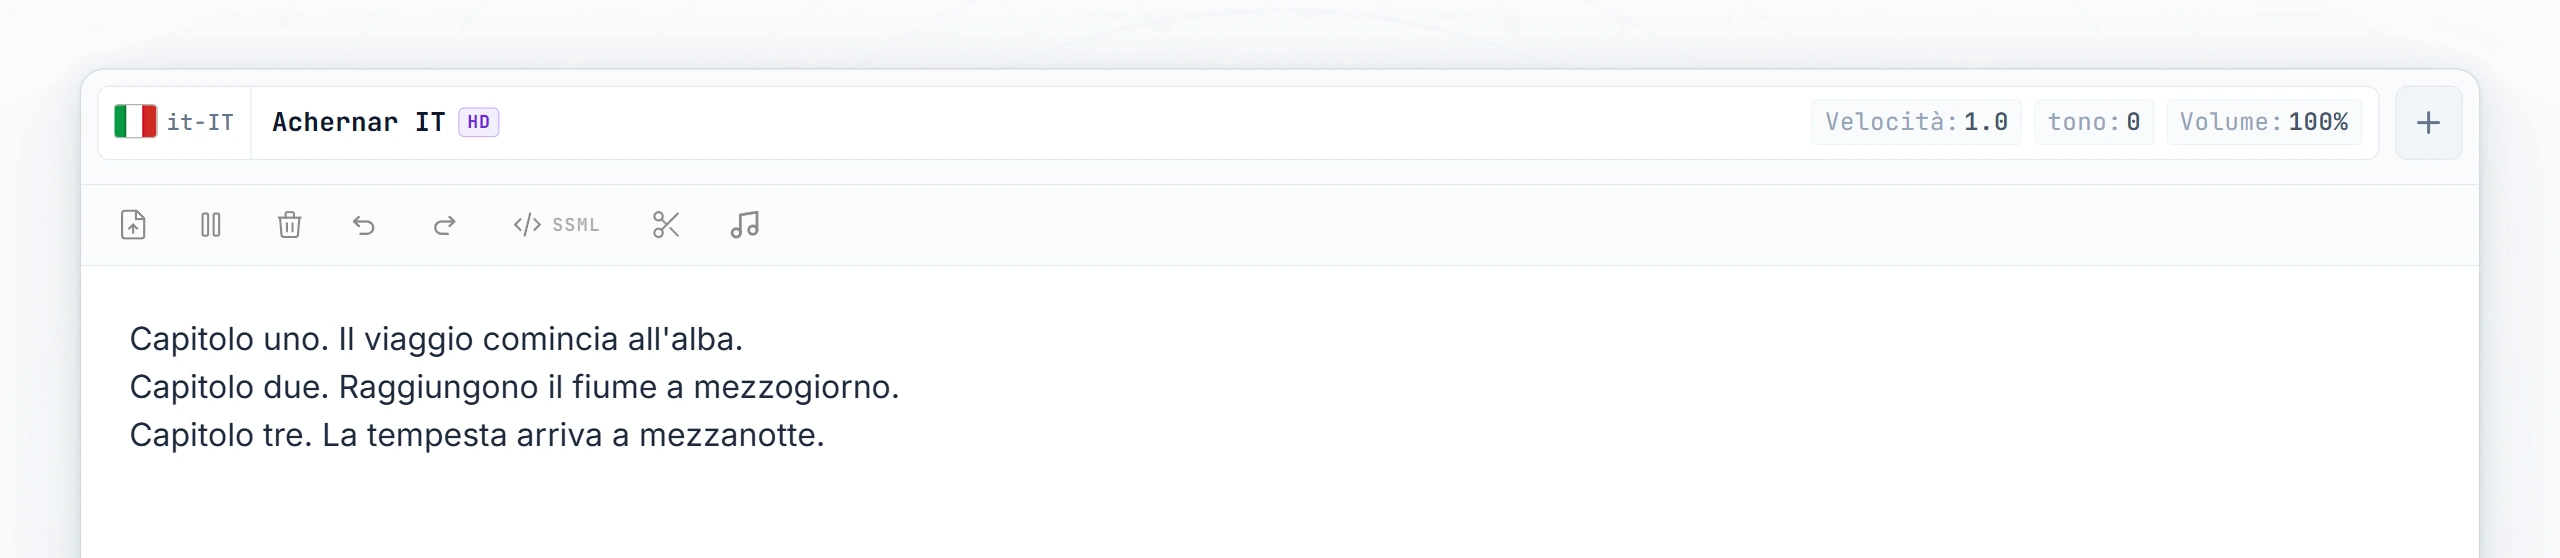Change the tono 0 pitch setting
The height and width of the screenshot is (558, 2560).
coord(2094,122)
